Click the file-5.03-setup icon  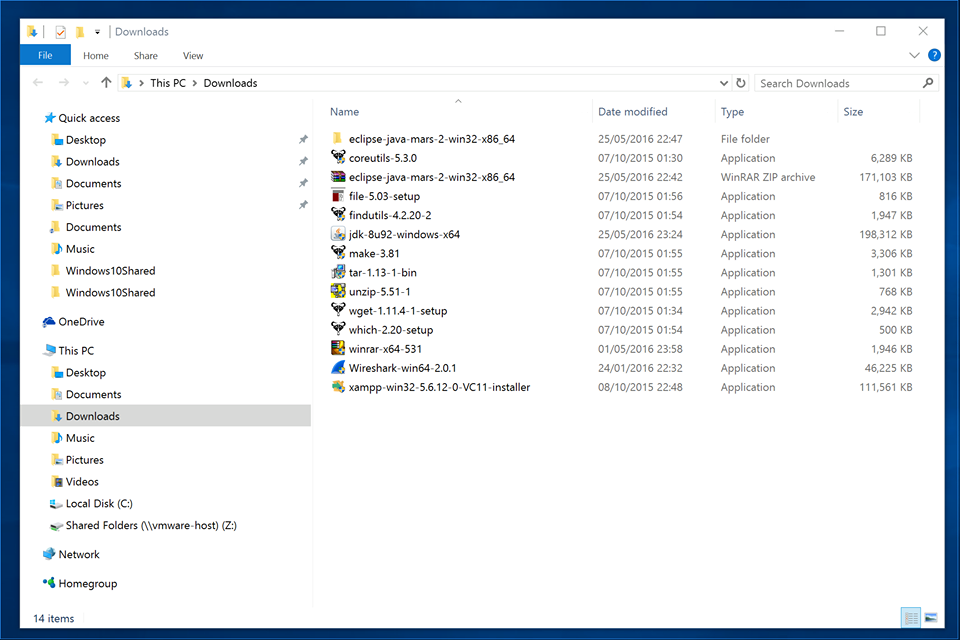338,195
